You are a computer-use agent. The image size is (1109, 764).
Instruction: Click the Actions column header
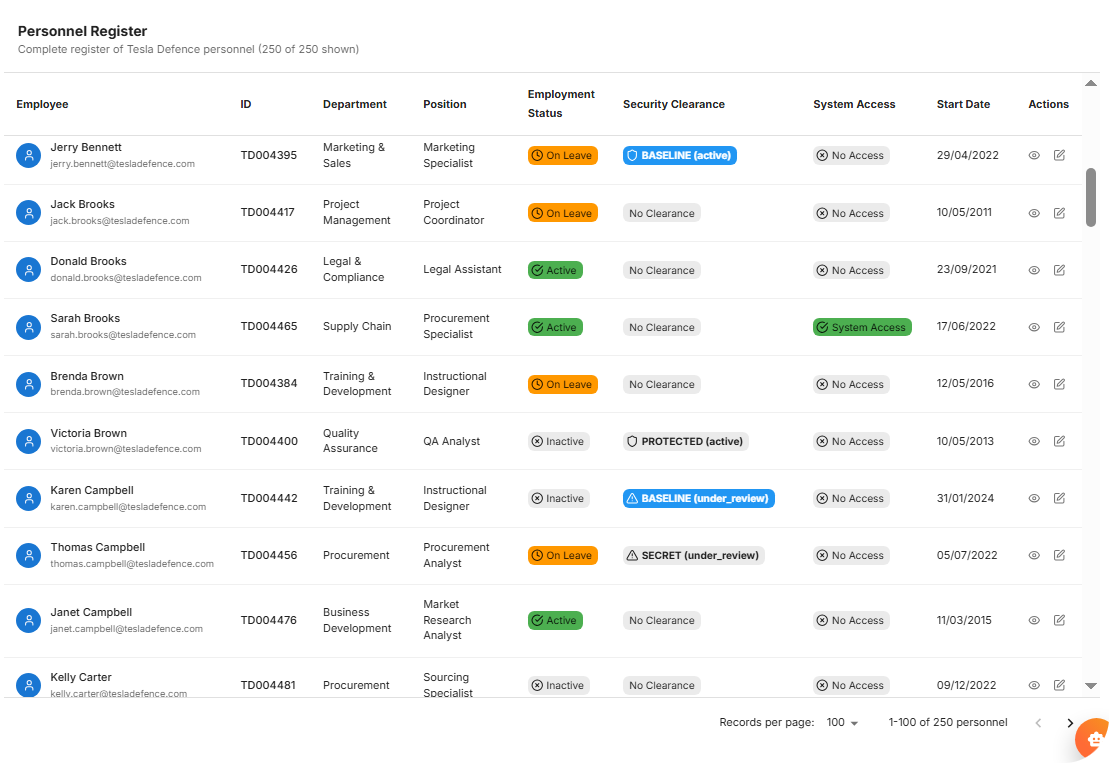click(1048, 105)
